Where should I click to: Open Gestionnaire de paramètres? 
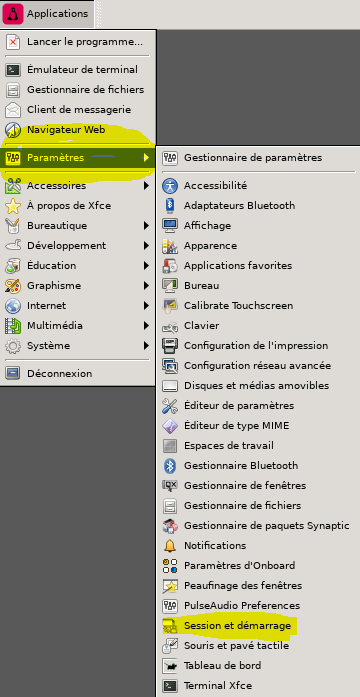tap(259, 157)
